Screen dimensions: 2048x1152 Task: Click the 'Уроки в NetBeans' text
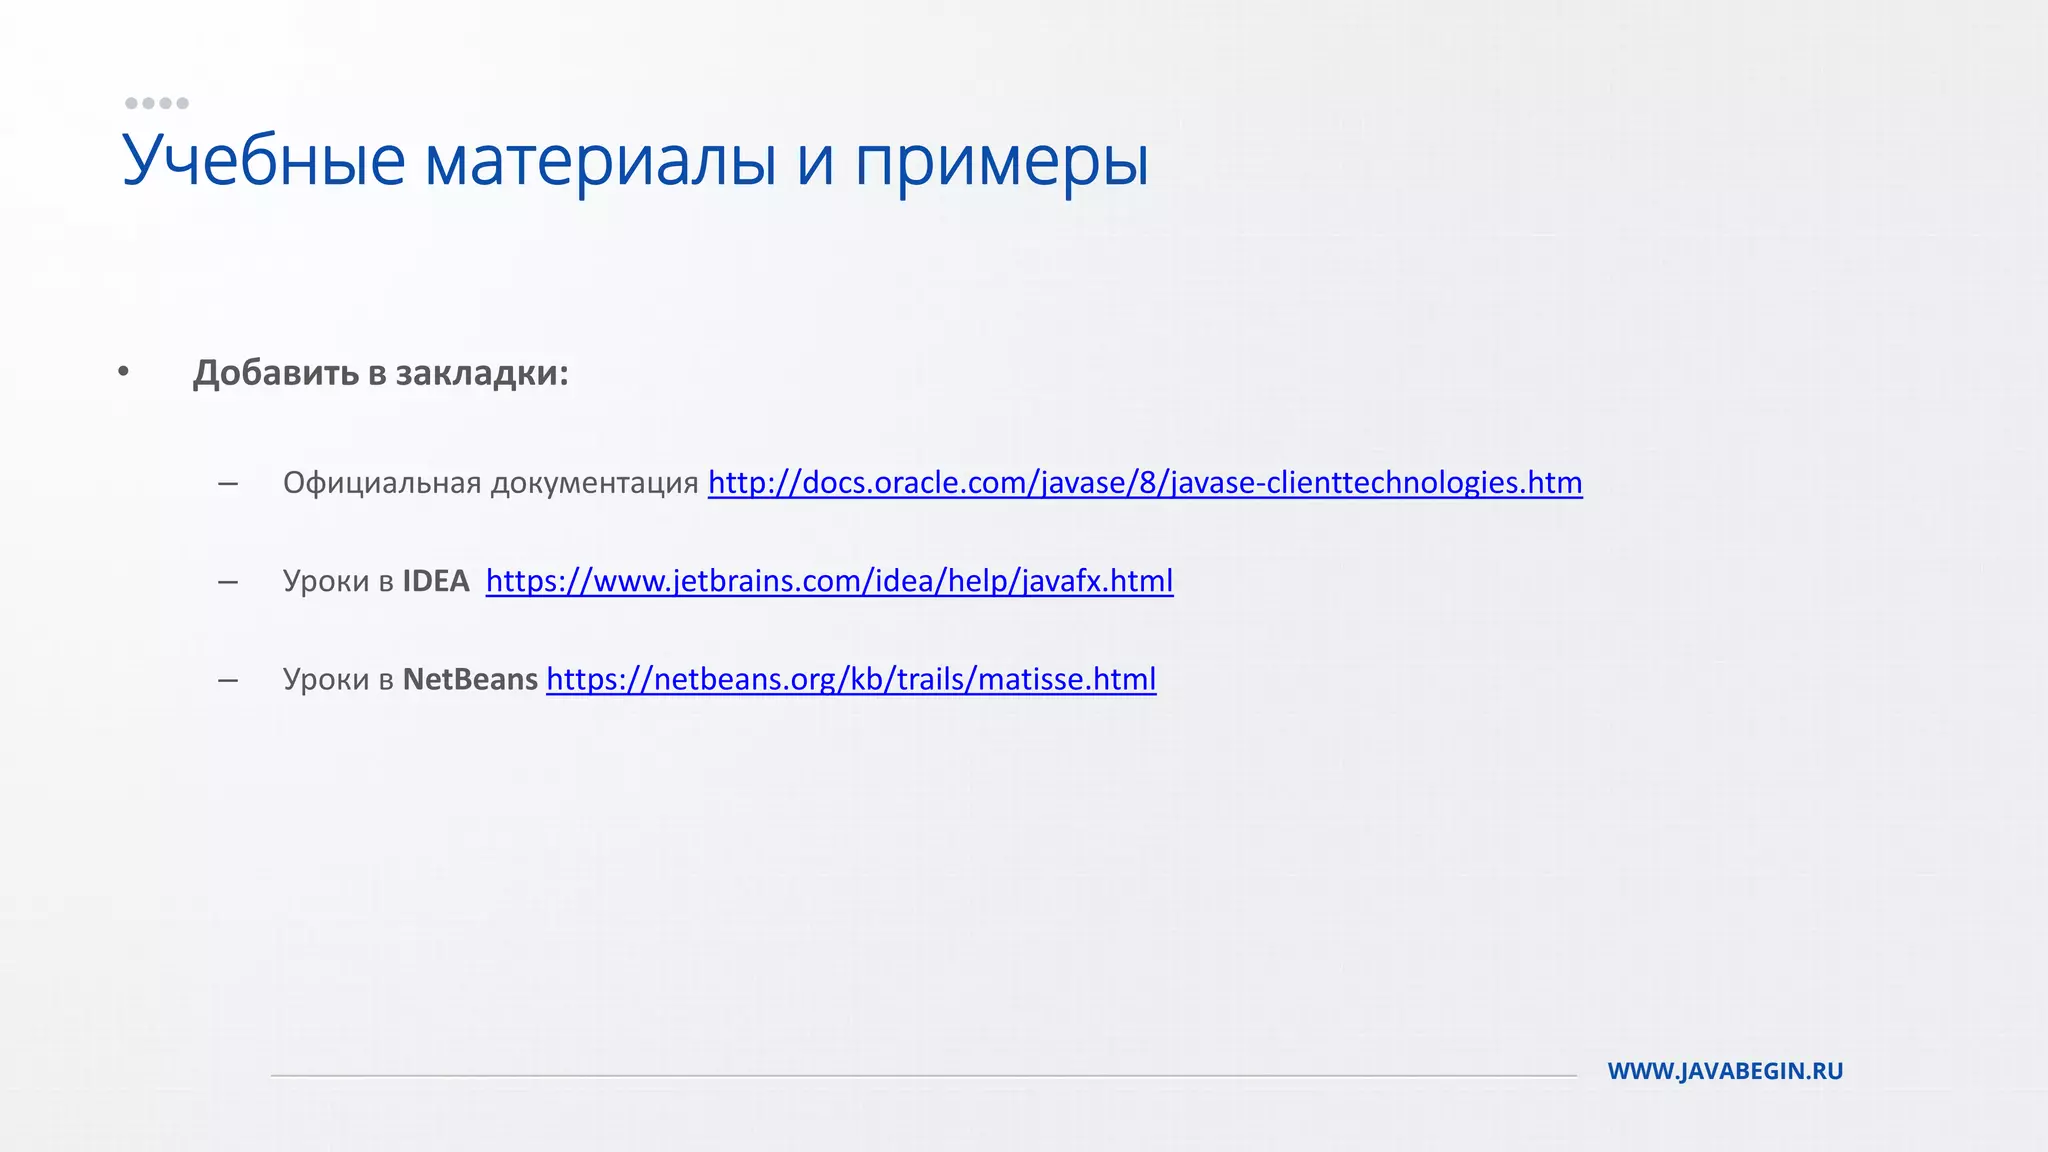click(410, 679)
